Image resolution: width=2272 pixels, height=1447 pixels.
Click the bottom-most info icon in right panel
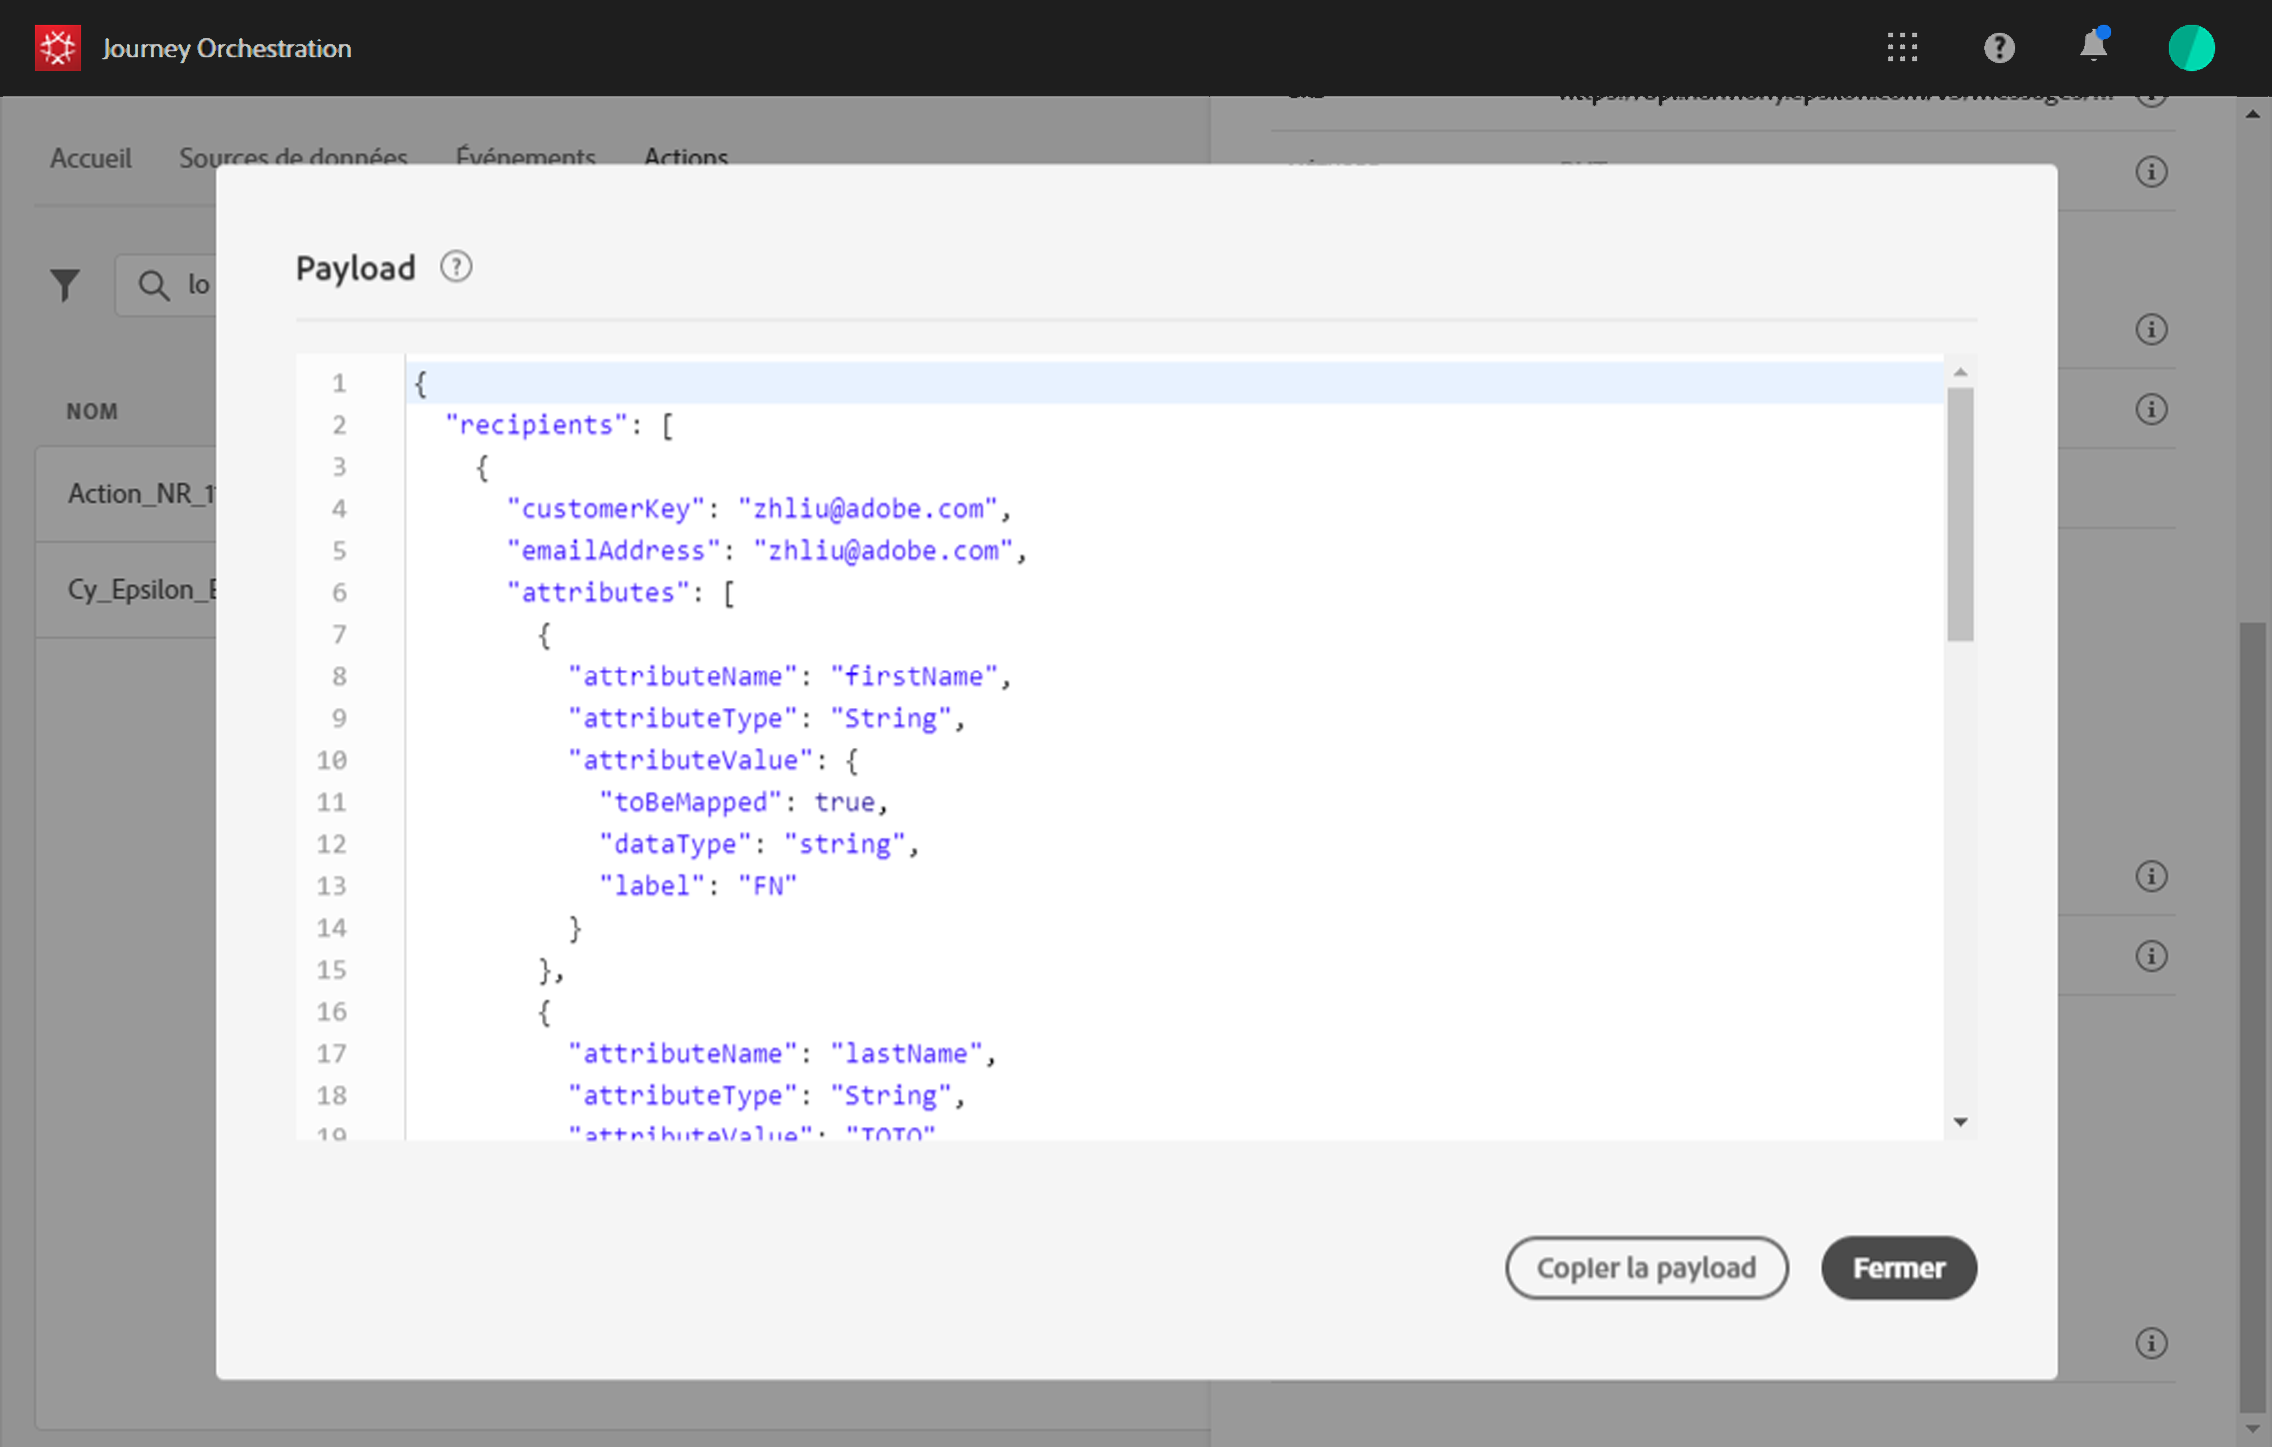[x=2151, y=1342]
